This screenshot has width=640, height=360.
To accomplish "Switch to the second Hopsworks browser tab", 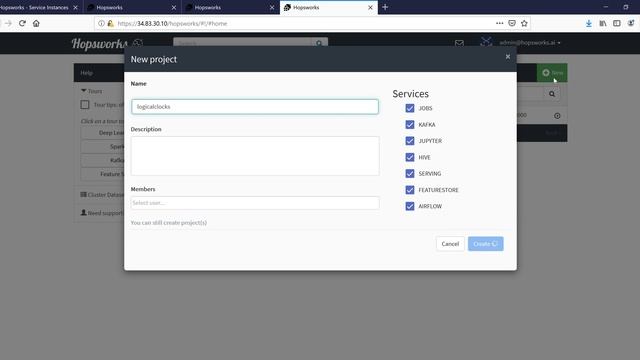I will (133, 7).
